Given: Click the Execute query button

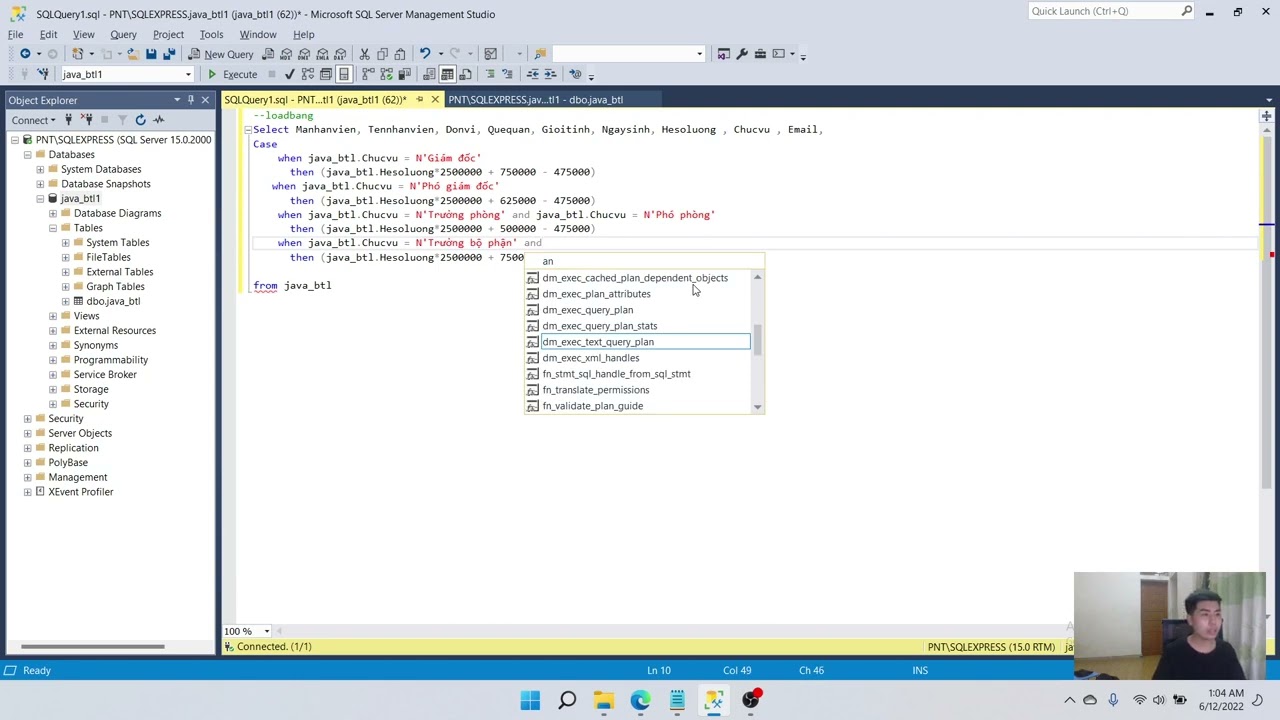Looking at the screenshot, I should click(232, 74).
